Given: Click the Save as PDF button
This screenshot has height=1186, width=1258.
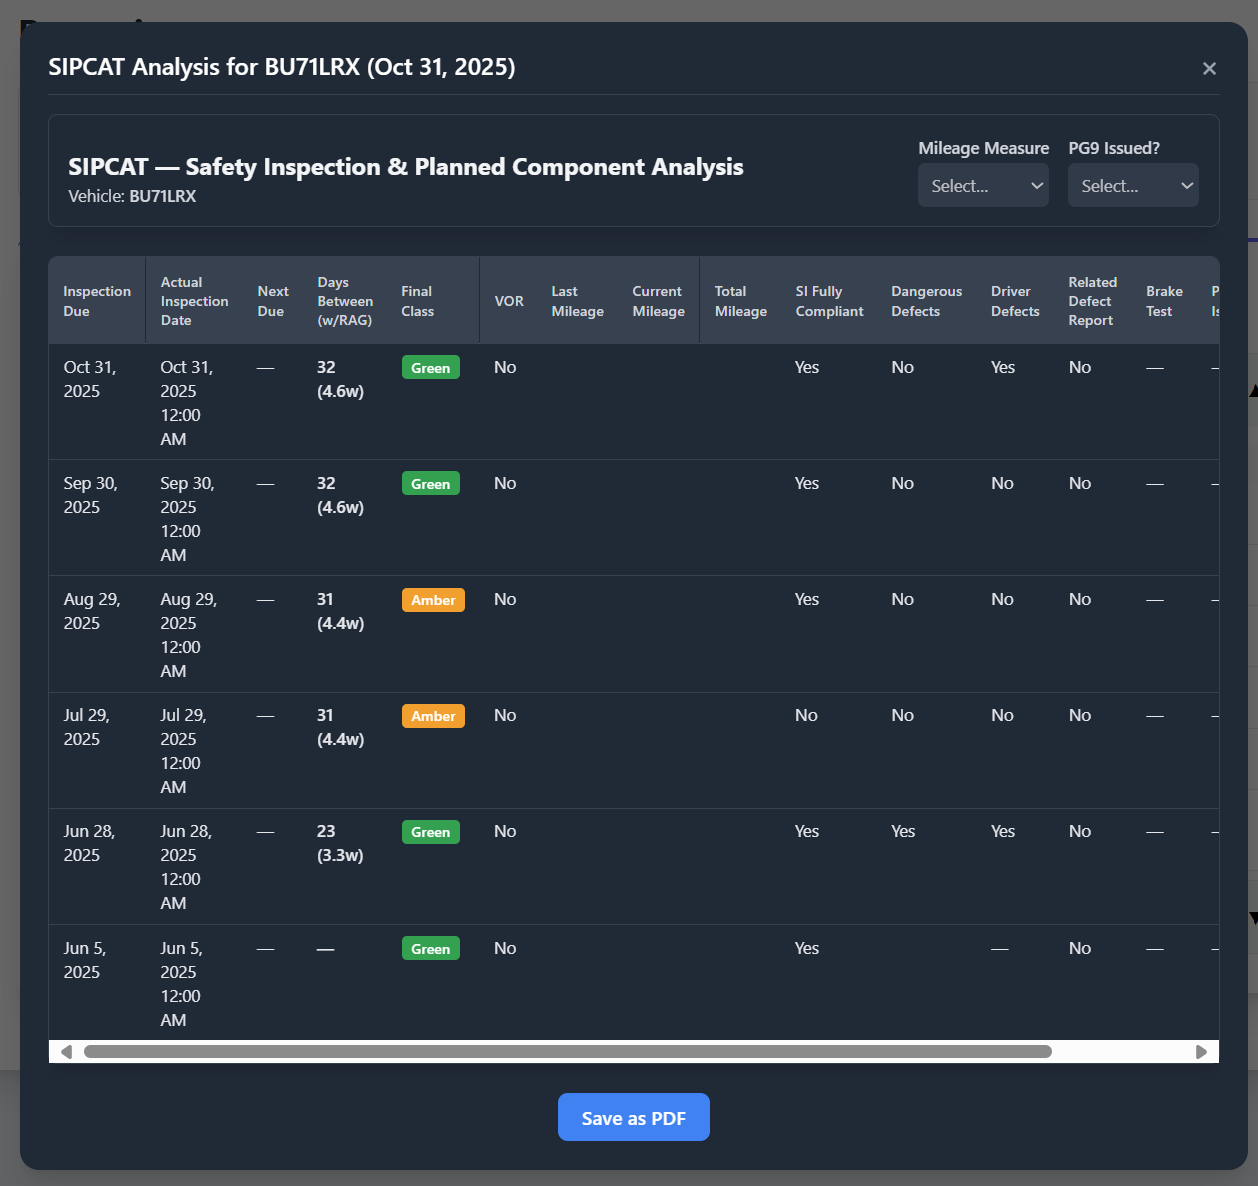Looking at the screenshot, I should 633,1117.
